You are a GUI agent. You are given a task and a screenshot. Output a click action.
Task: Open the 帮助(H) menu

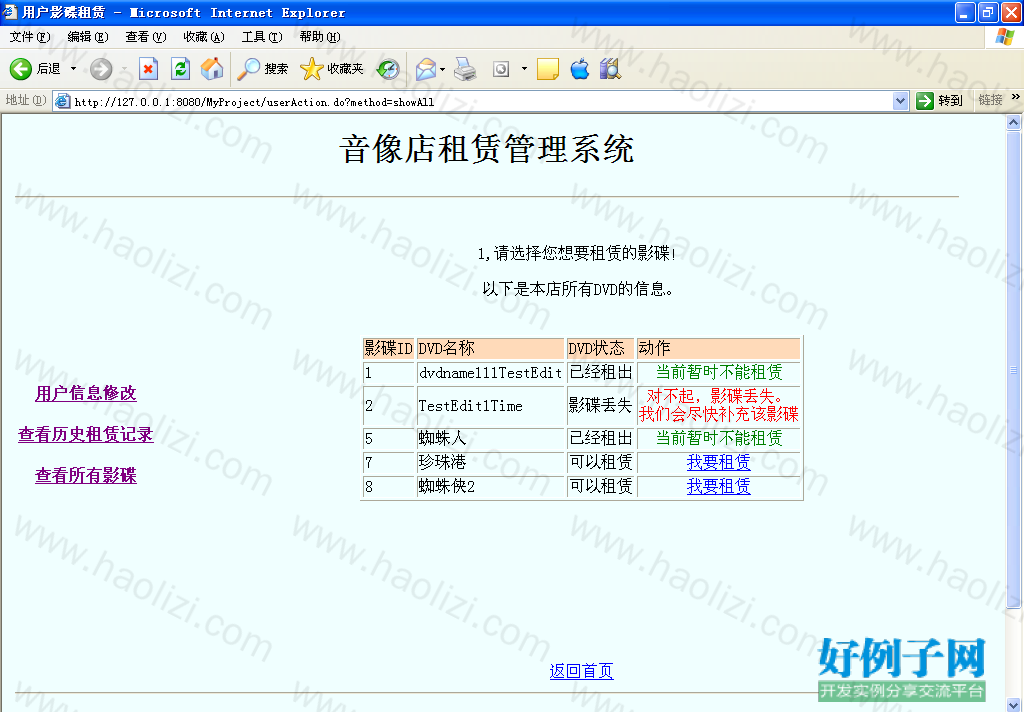point(321,37)
